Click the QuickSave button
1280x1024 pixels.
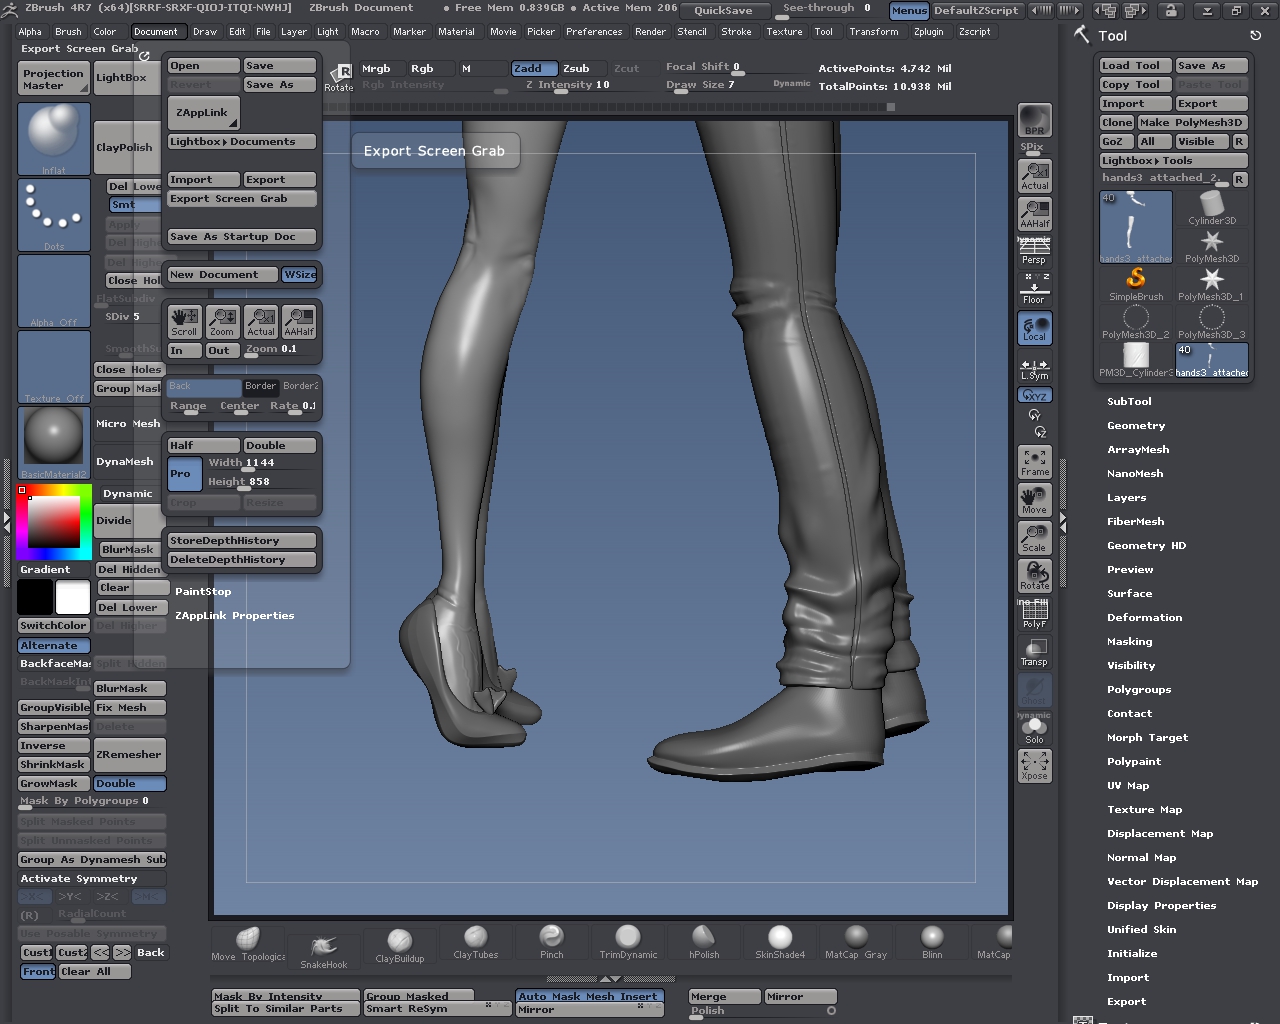(723, 10)
